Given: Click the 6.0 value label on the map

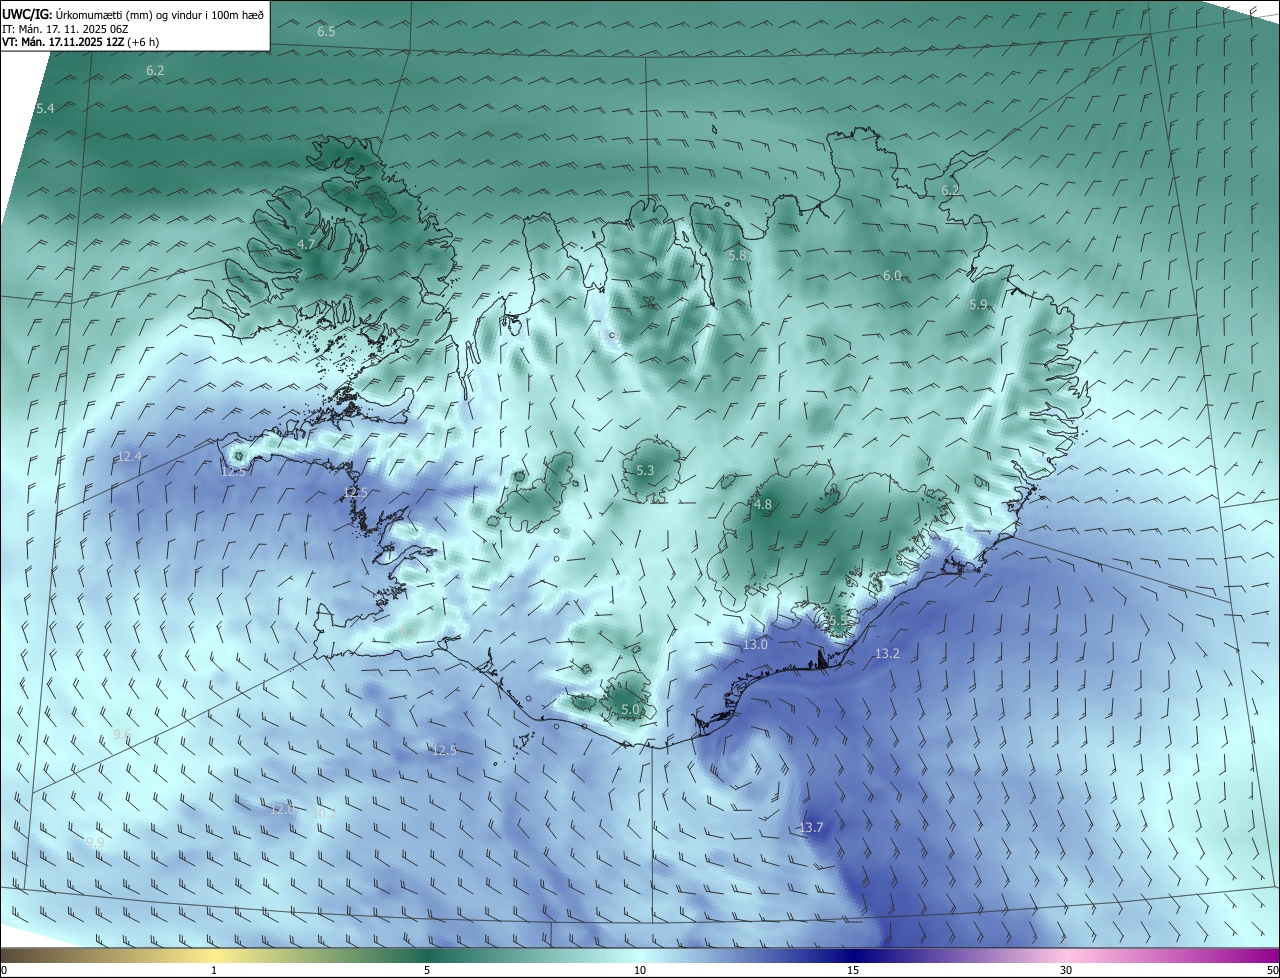Looking at the screenshot, I should [x=892, y=275].
